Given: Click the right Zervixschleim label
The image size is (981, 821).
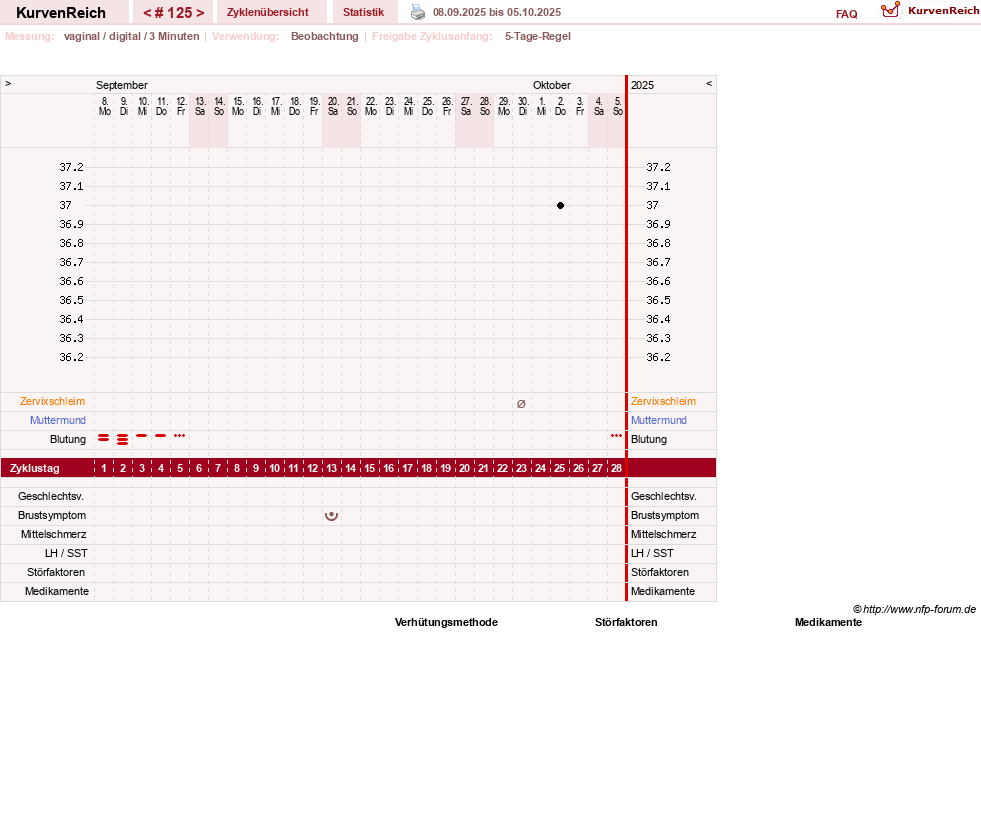Looking at the screenshot, I should click(663, 401).
